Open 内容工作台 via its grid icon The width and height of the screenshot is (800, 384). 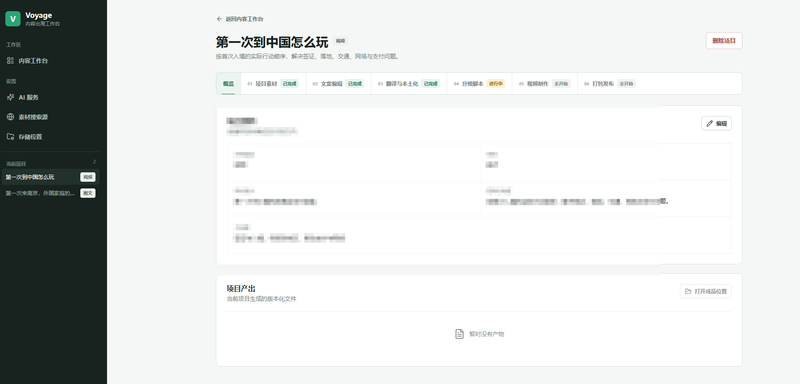10,61
